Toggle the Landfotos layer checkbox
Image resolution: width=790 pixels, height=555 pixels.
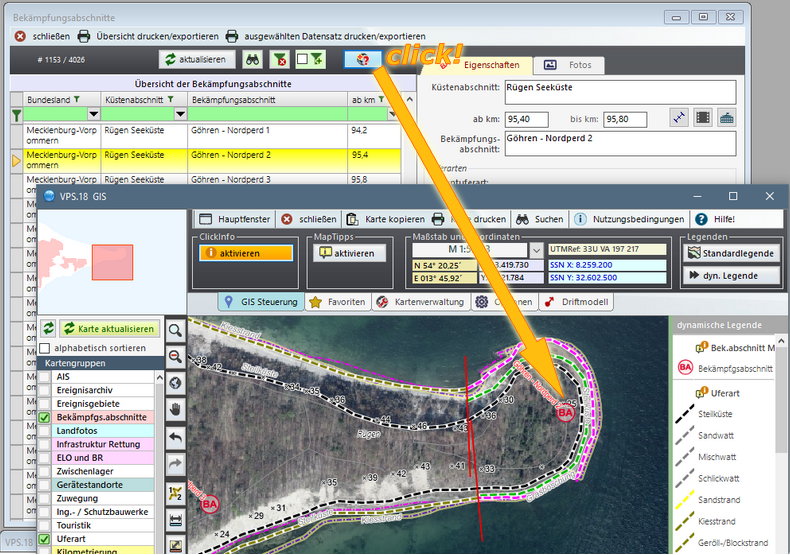(x=45, y=431)
